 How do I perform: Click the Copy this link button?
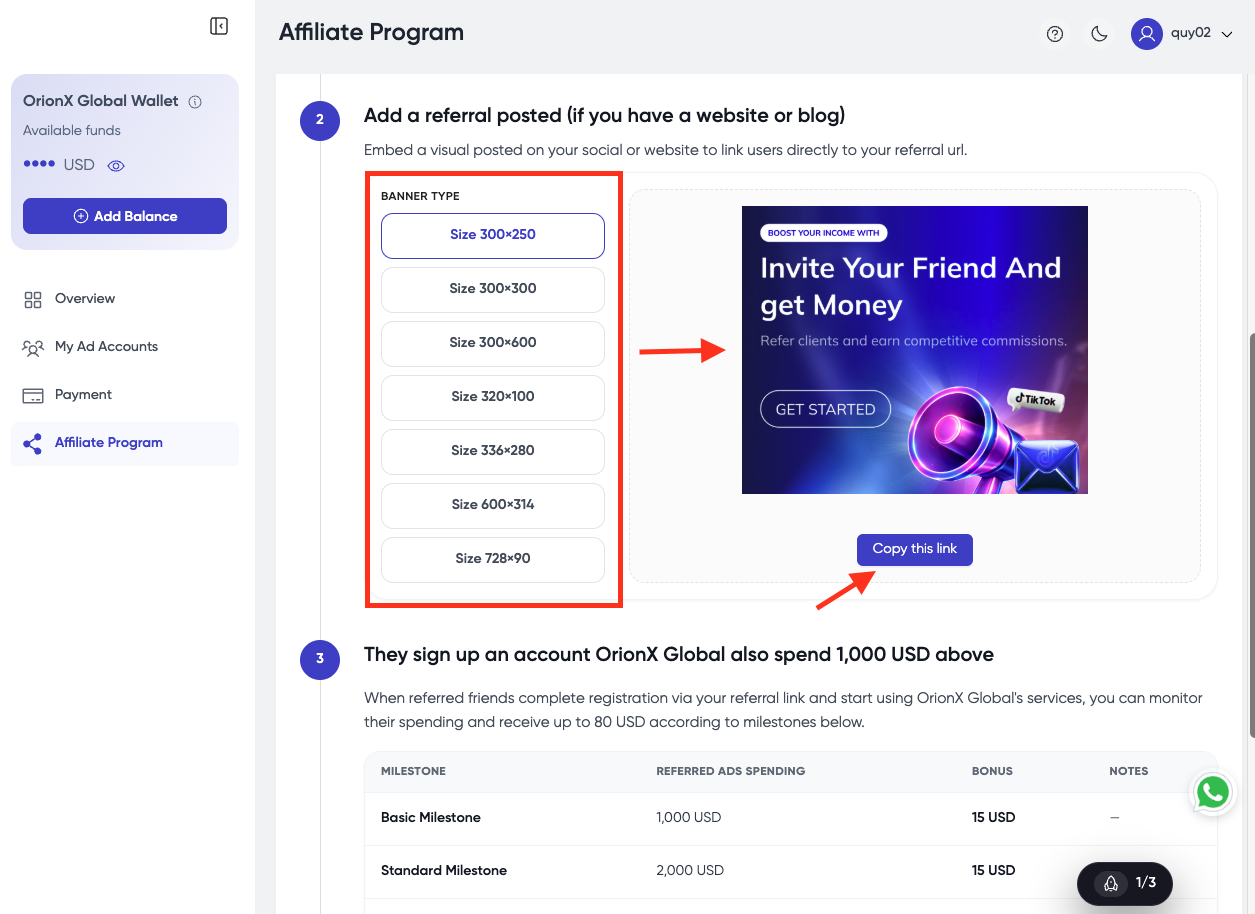[x=914, y=549]
